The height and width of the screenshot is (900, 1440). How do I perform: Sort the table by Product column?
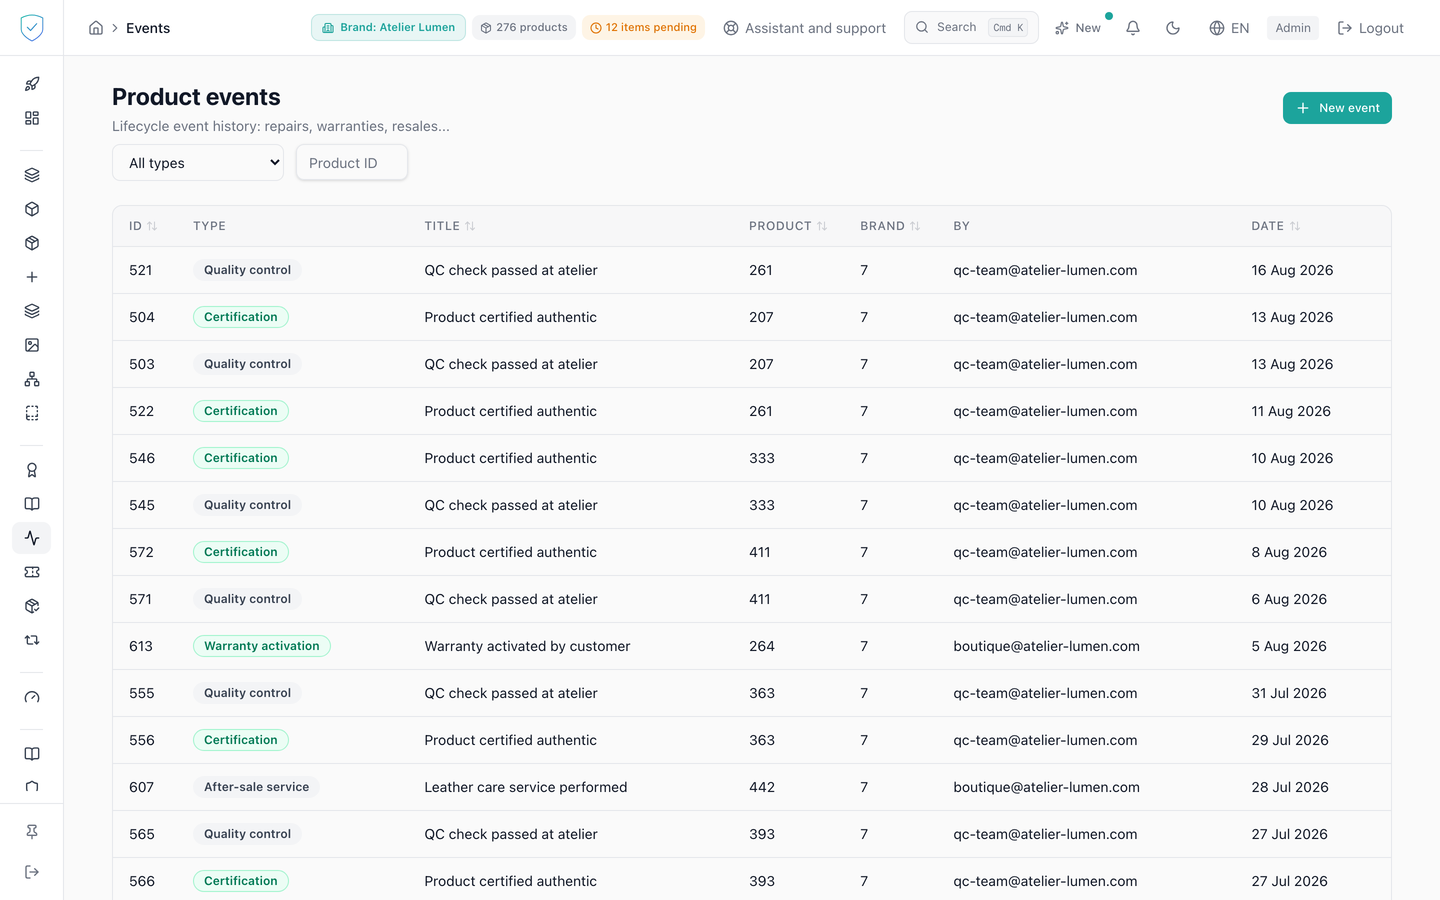point(788,226)
